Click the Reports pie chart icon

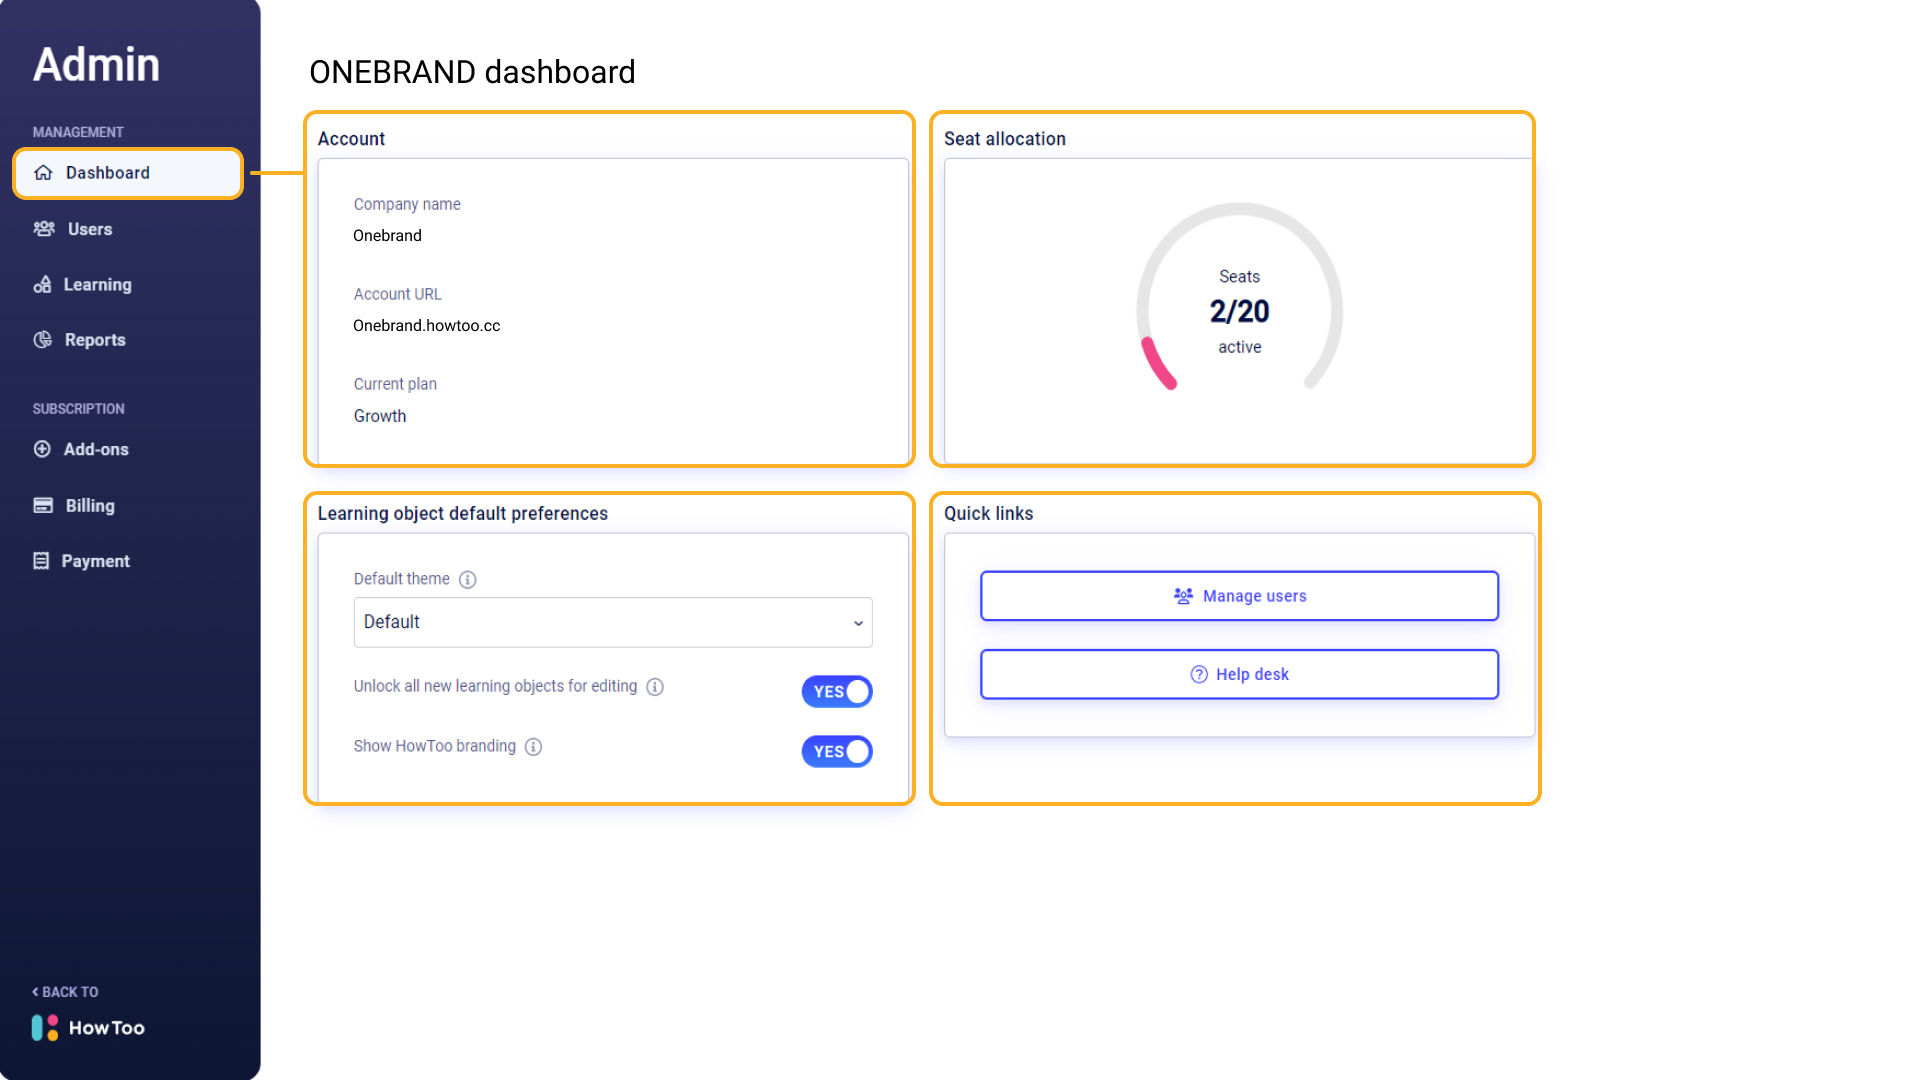point(44,339)
